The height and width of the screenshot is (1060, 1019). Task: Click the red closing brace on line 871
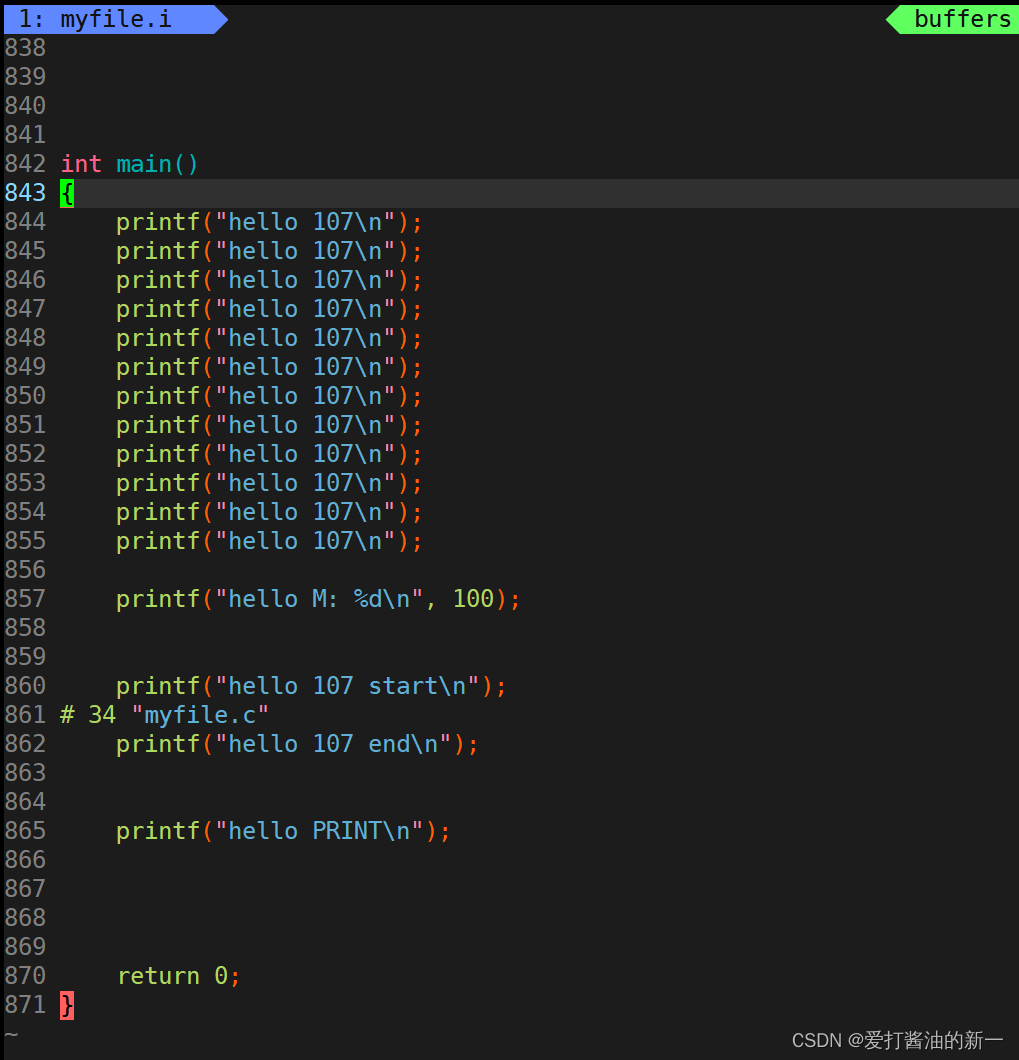[x=67, y=1005]
